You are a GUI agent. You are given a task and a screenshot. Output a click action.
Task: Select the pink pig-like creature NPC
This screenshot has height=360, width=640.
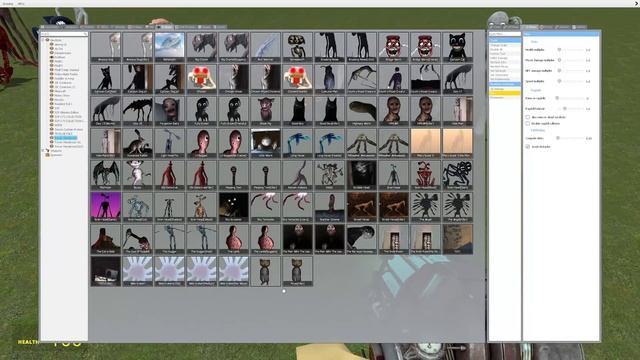[x=265, y=111]
